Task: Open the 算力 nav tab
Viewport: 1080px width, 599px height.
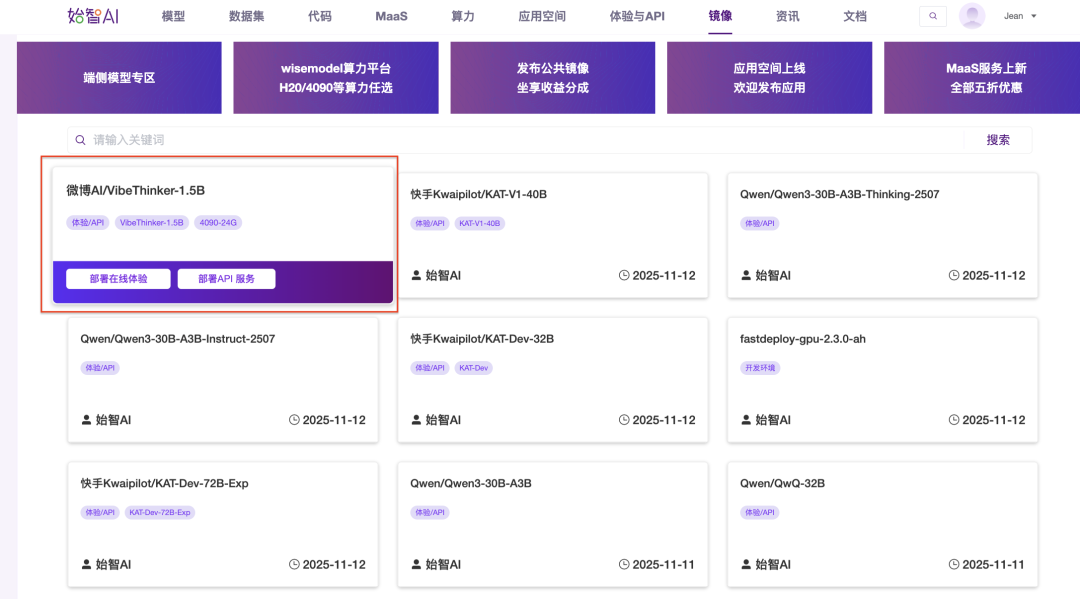Action: tap(463, 16)
